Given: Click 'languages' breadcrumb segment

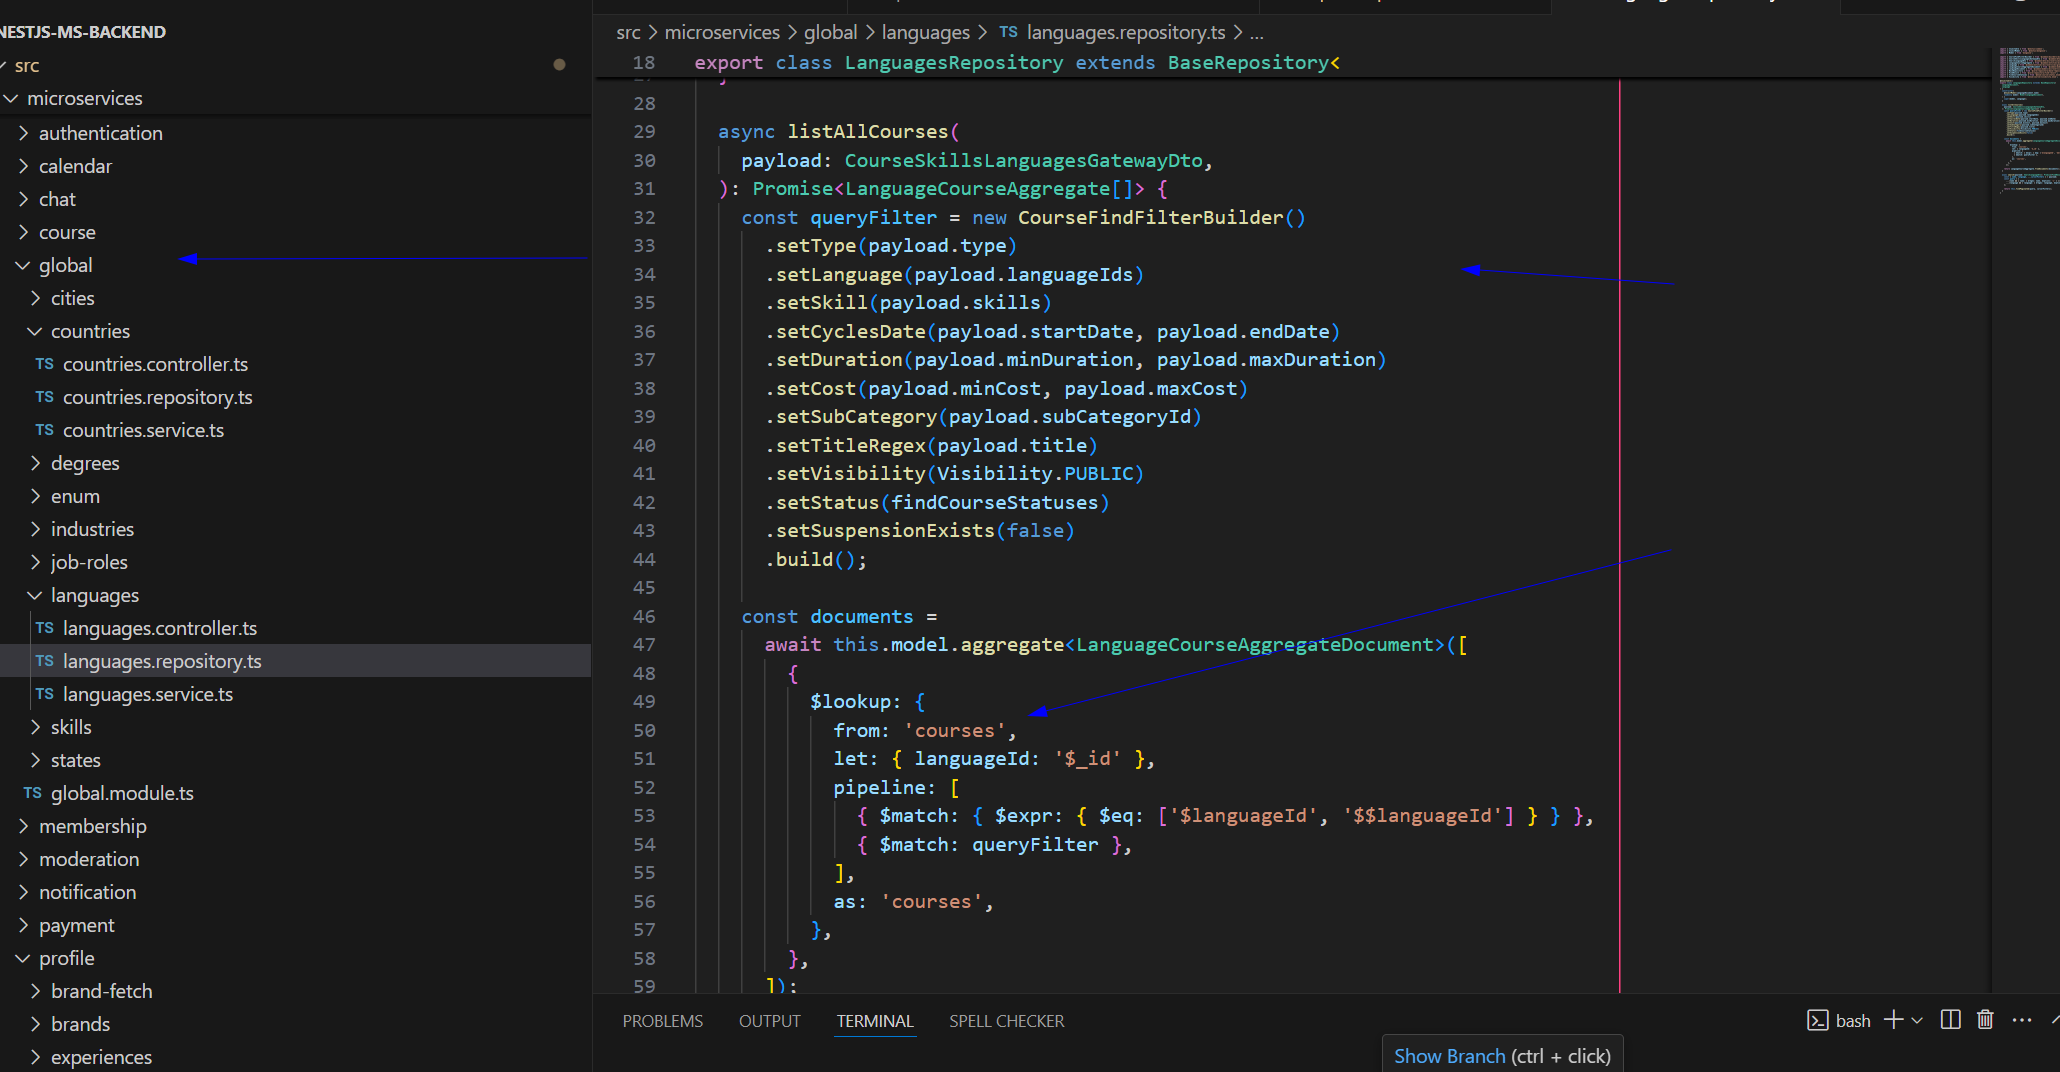Looking at the screenshot, I should tap(925, 32).
